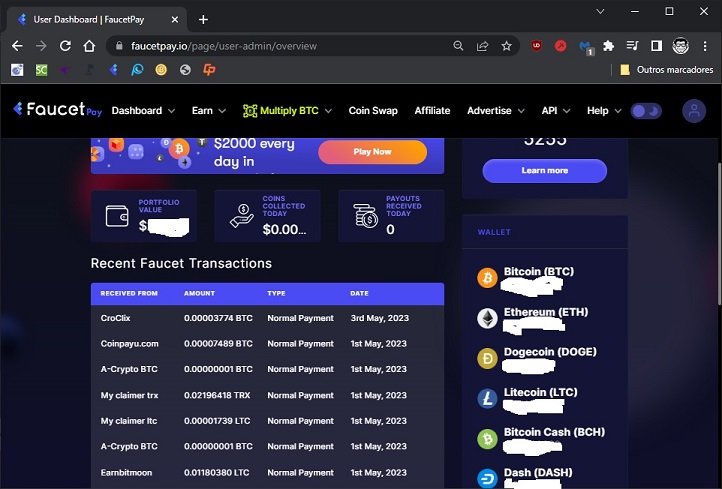Click the Play Now banner button
Screen dimensions: 722x489
pyautogui.click(x=372, y=151)
